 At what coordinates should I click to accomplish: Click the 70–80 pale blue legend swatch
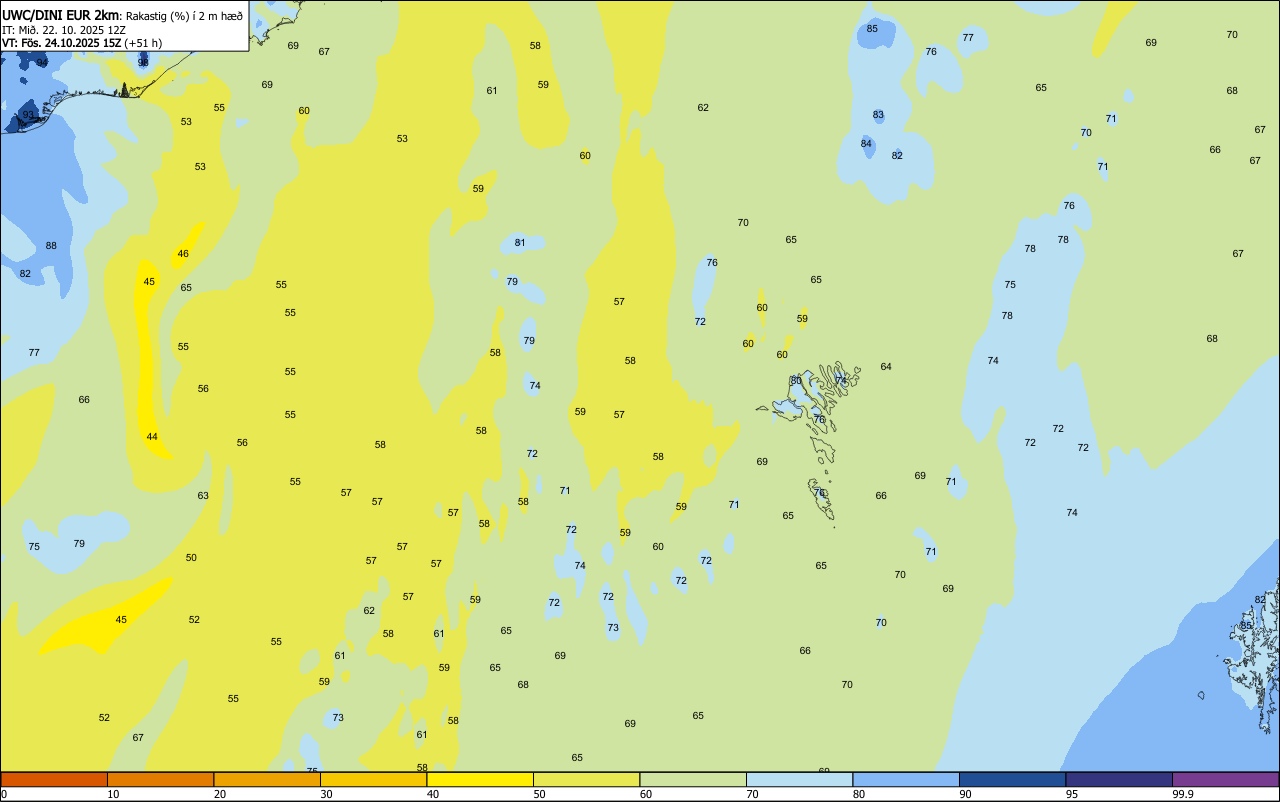pyautogui.click(x=799, y=779)
